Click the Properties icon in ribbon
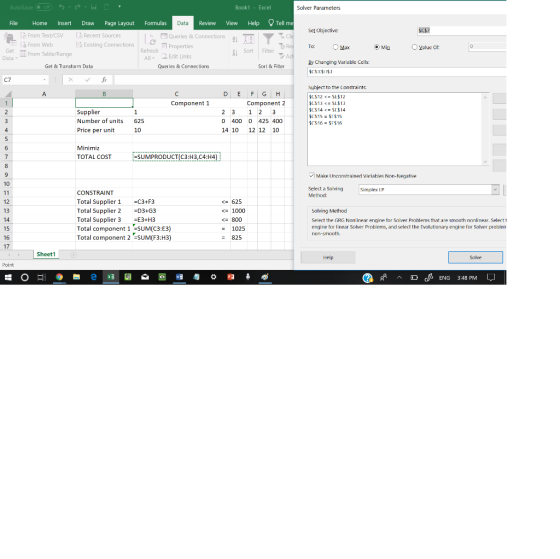Image resolution: width=560 pixels, height=559 pixels. 164,46
